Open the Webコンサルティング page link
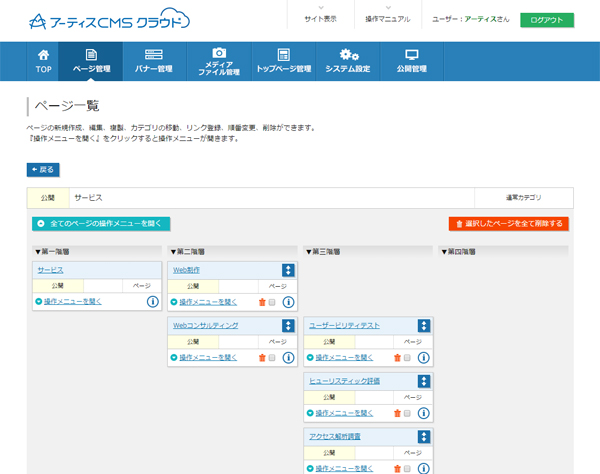600x474 pixels. (x=205, y=326)
